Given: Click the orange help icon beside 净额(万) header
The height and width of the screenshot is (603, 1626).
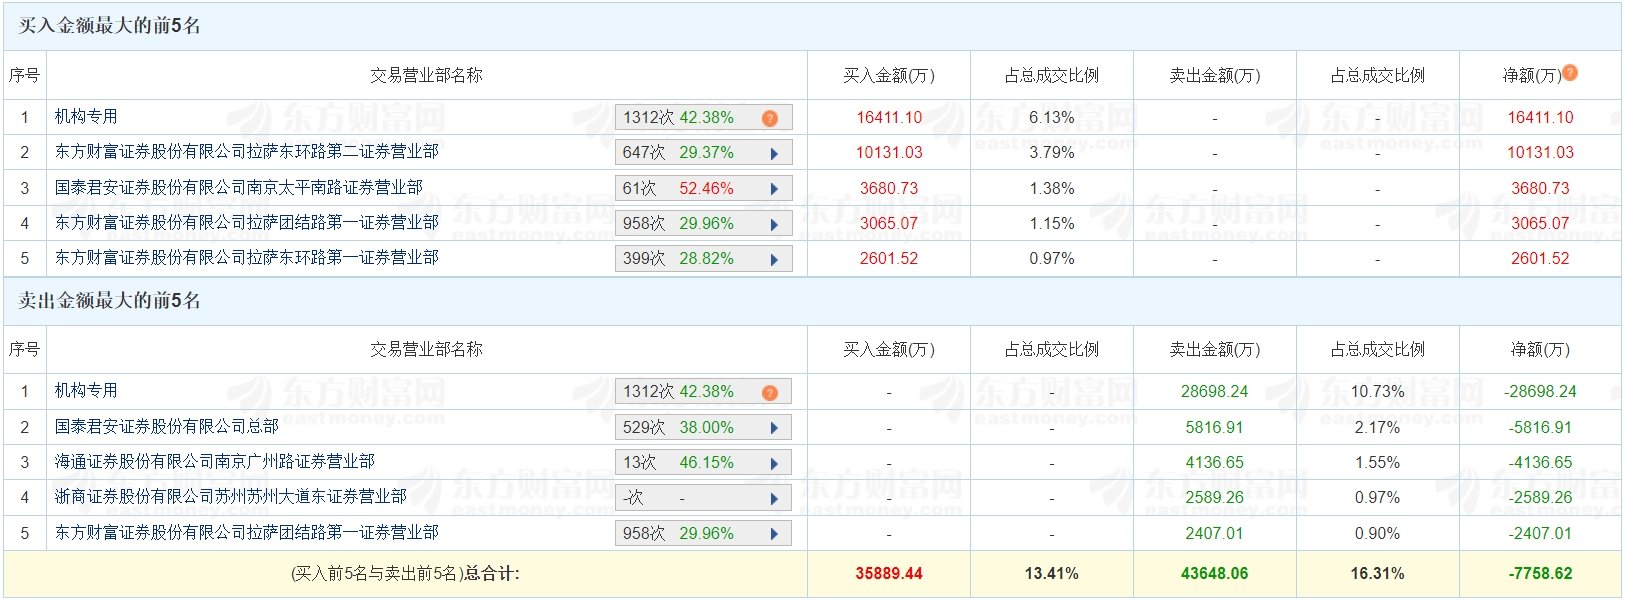Looking at the screenshot, I should tap(1569, 72).
